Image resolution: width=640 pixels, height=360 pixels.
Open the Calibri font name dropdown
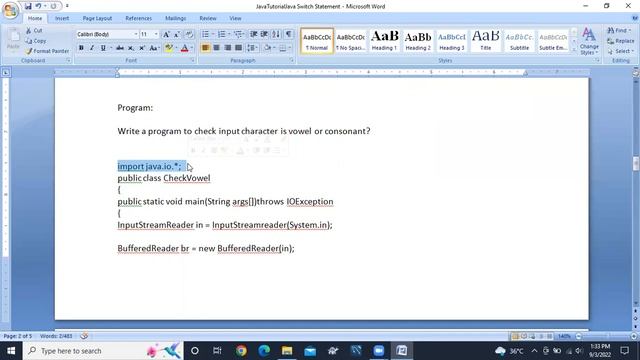coord(136,34)
